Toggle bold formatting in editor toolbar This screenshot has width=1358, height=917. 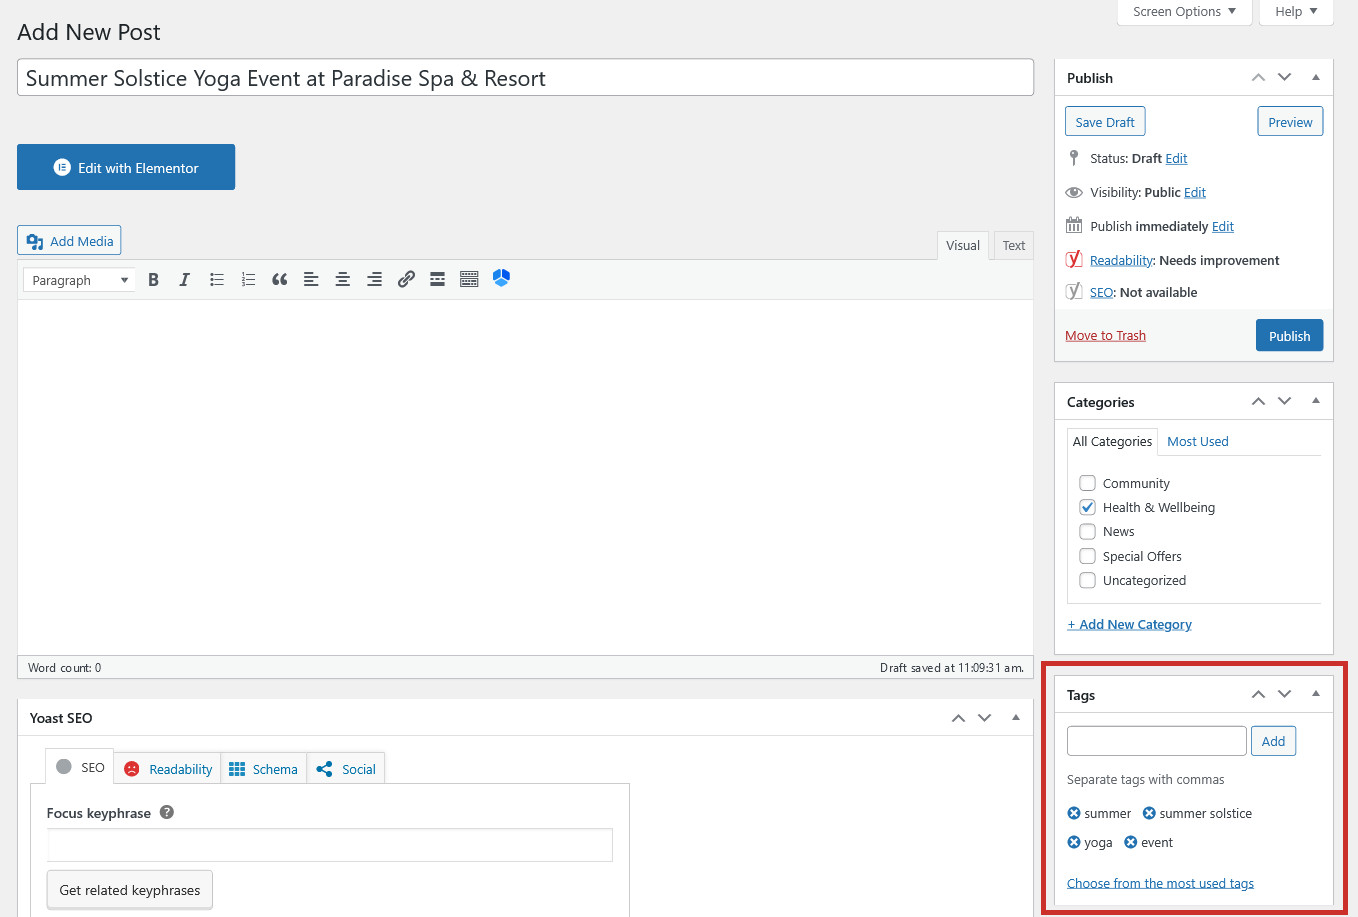[153, 280]
